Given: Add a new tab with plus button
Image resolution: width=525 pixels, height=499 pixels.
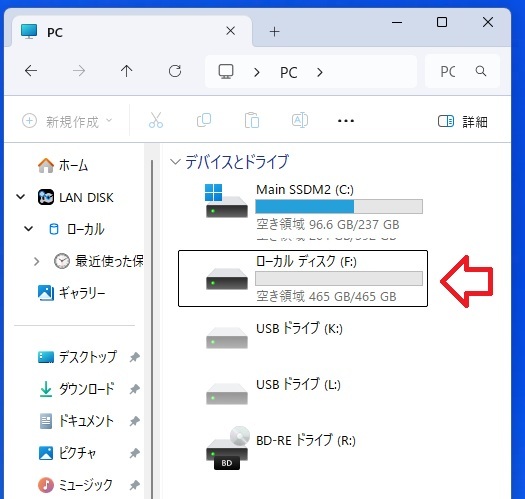Looking at the screenshot, I should click(x=275, y=32).
